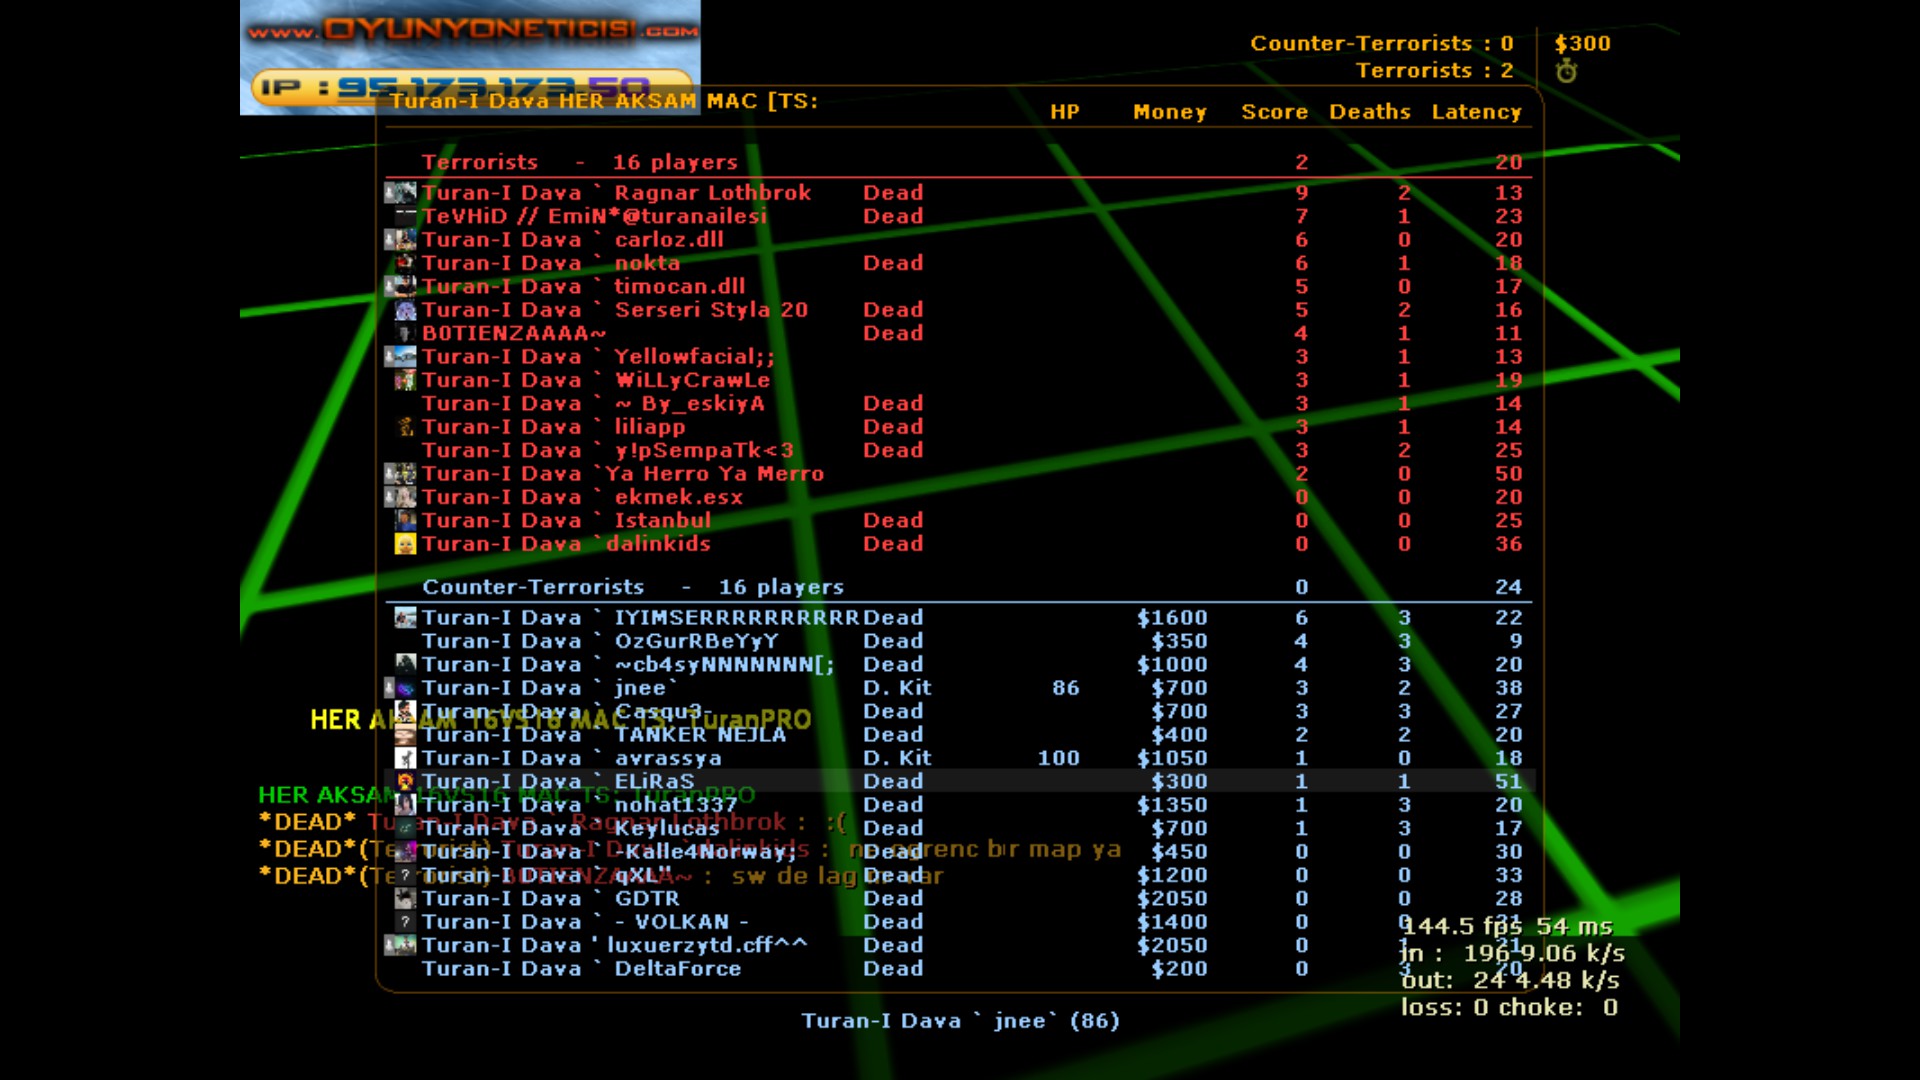
Task: Click HP value 100 for avrassya
Action: (1058, 758)
